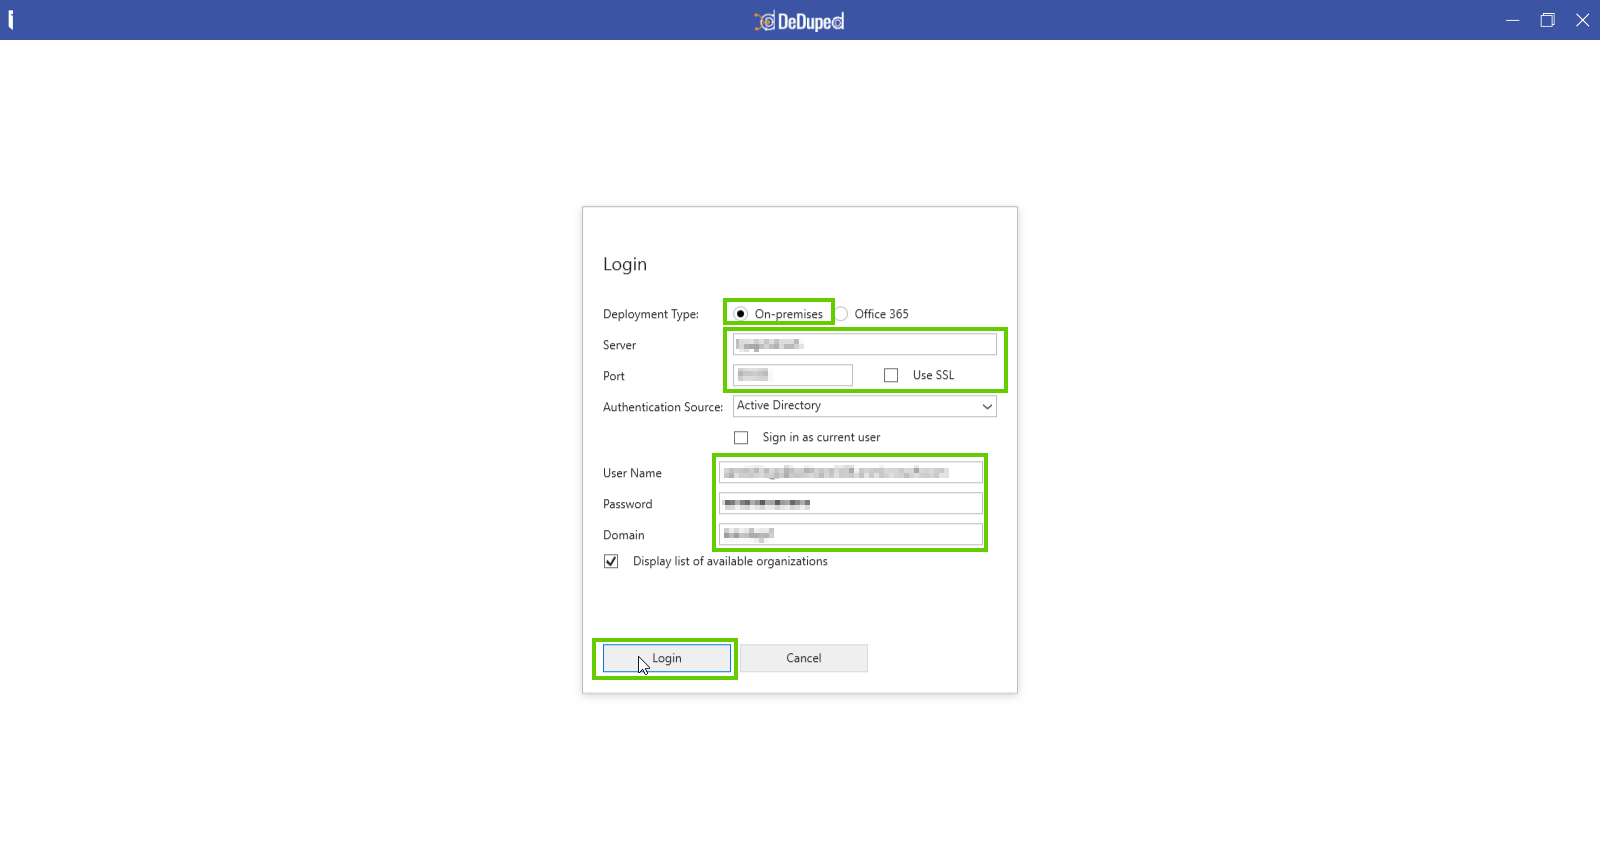Click the Login button
The height and width of the screenshot is (857, 1600).
(x=667, y=658)
